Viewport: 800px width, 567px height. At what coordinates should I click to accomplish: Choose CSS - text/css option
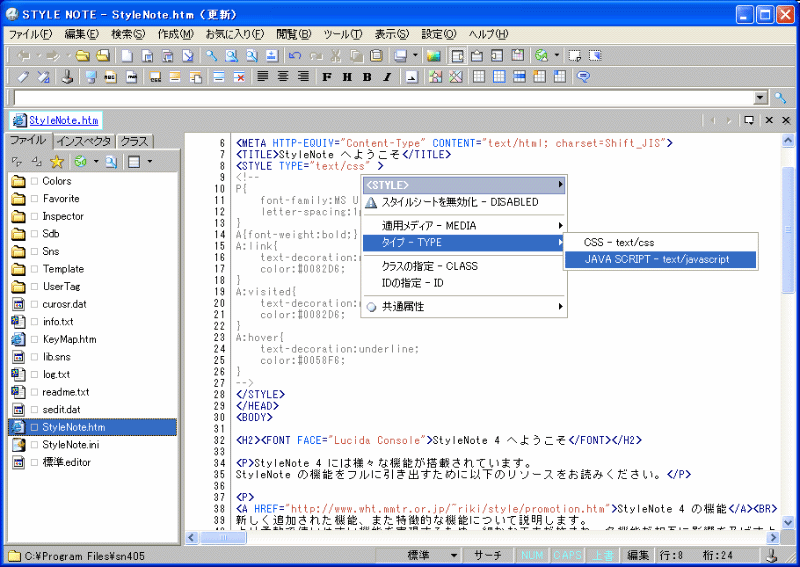660,242
